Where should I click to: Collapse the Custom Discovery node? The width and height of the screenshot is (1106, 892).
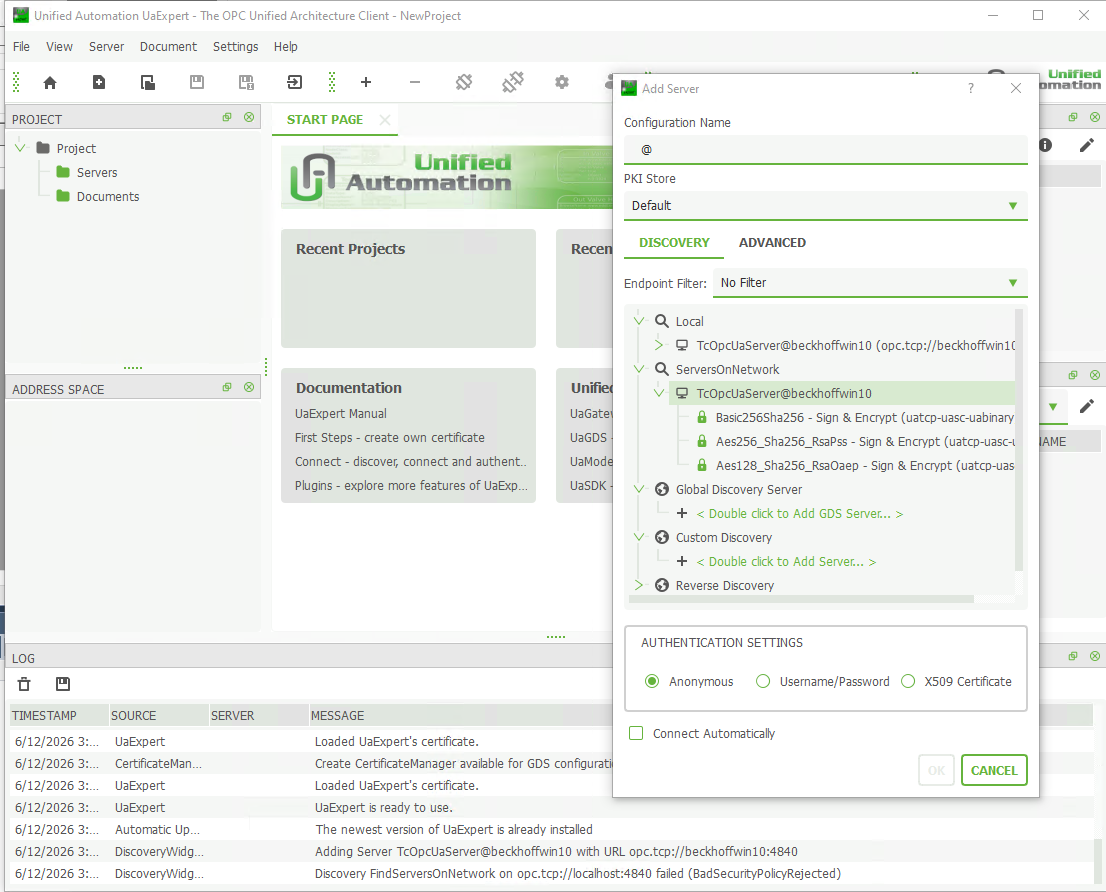pos(639,537)
